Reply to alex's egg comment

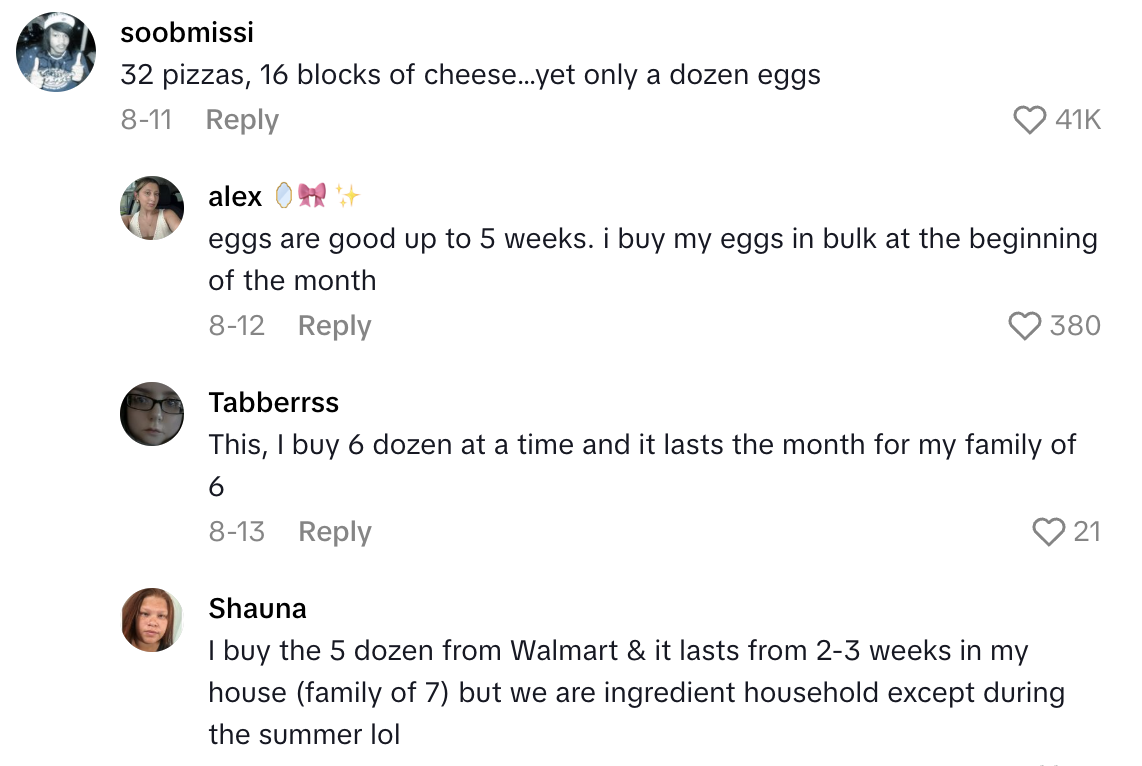334,325
